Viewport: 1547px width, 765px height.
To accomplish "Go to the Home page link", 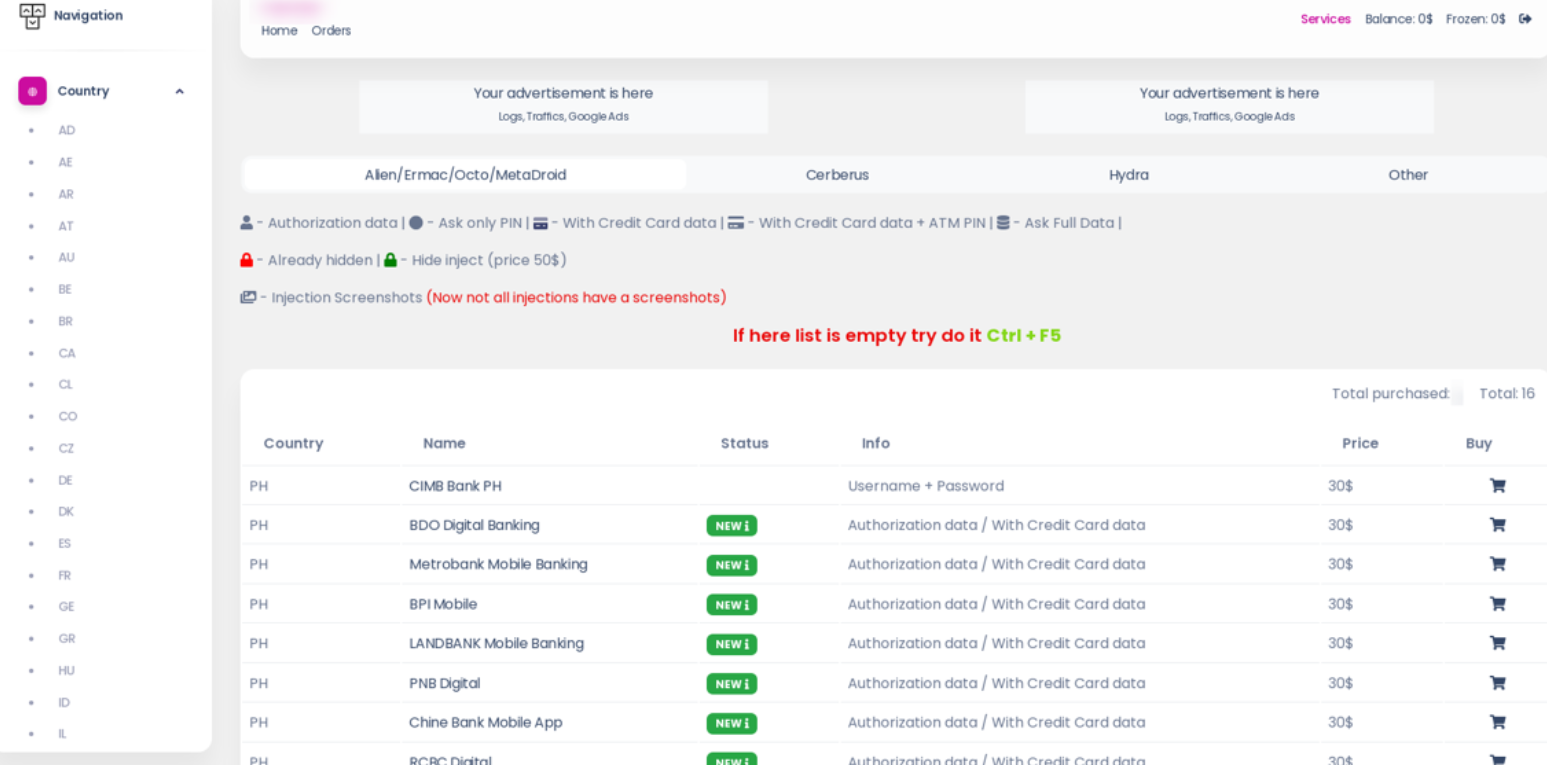I will [279, 31].
